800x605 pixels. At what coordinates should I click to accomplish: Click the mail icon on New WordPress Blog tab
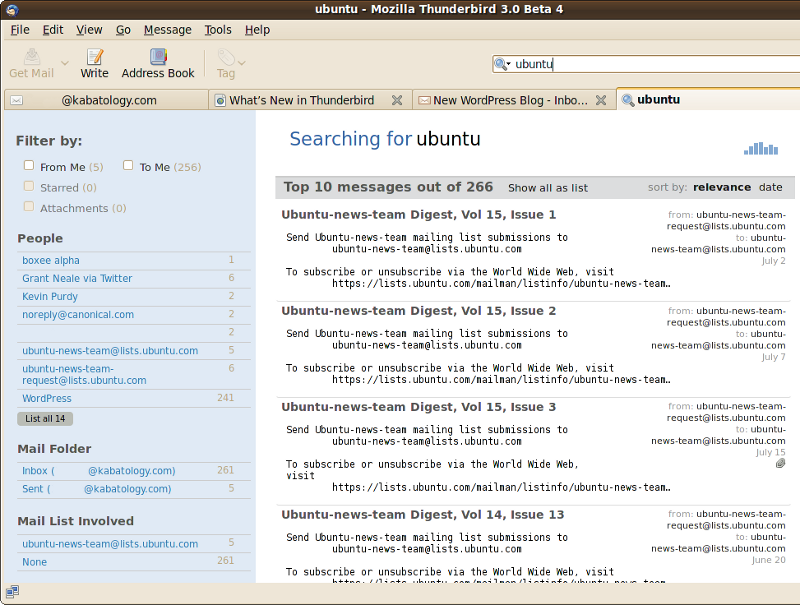click(x=424, y=100)
